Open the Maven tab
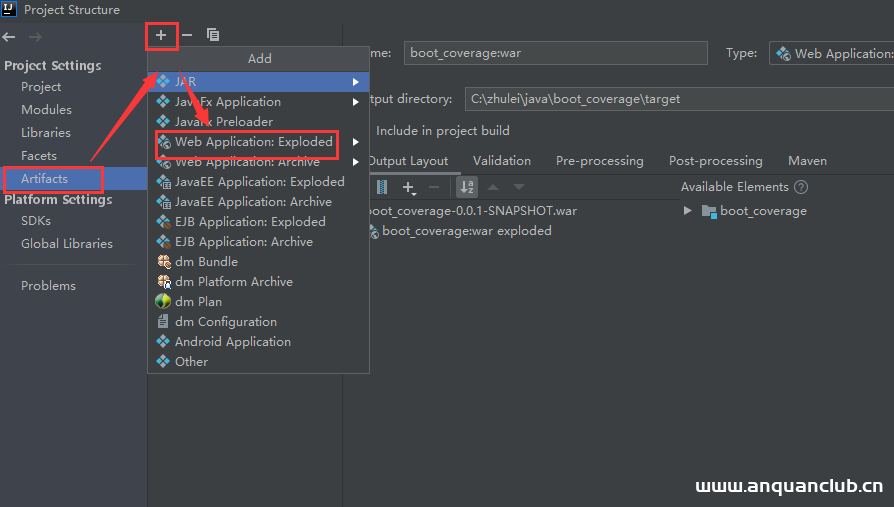894x507 pixels. (x=807, y=161)
